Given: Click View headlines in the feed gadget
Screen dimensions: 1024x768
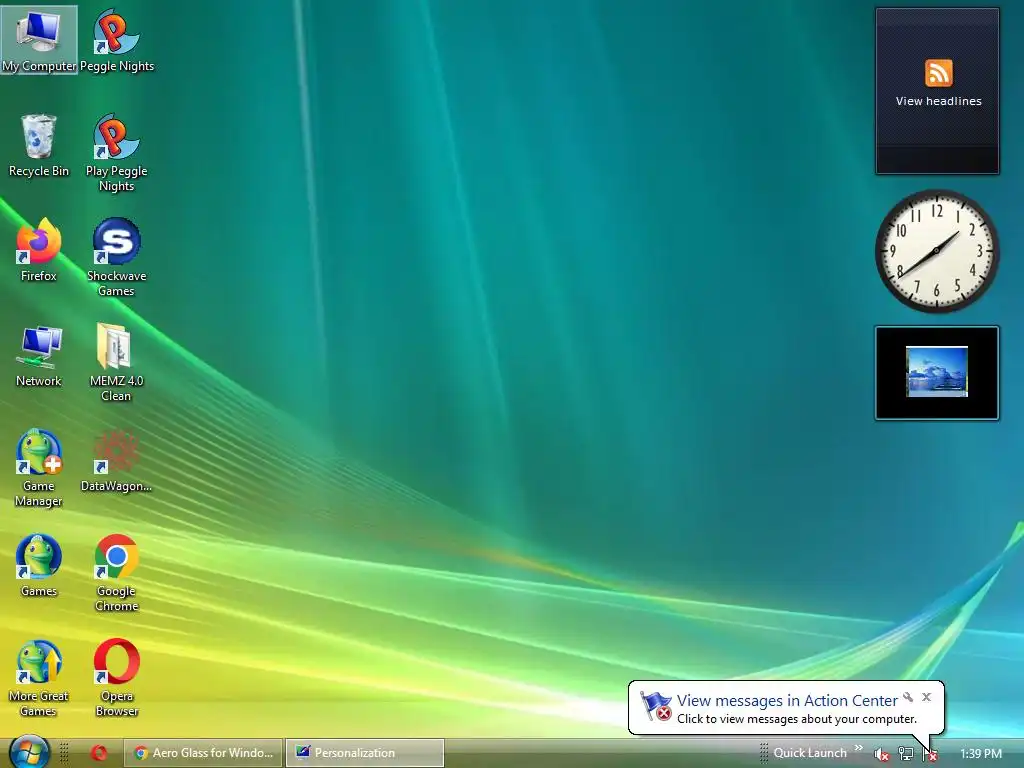Looking at the screenshot, I should pos(938,101).
